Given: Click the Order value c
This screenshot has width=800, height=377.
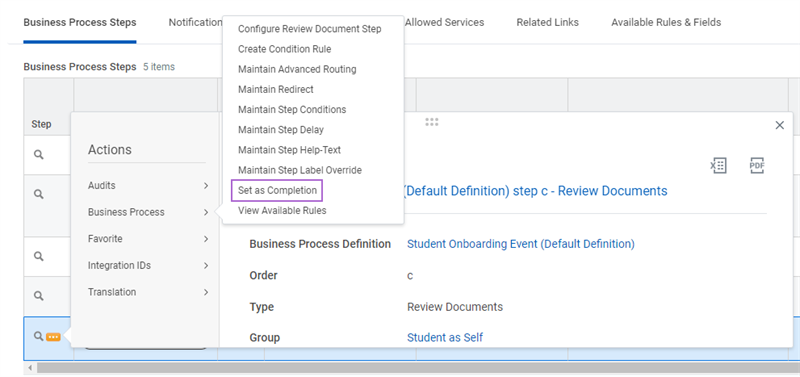Looking at the screenshot, I should (x=410, y=275).
